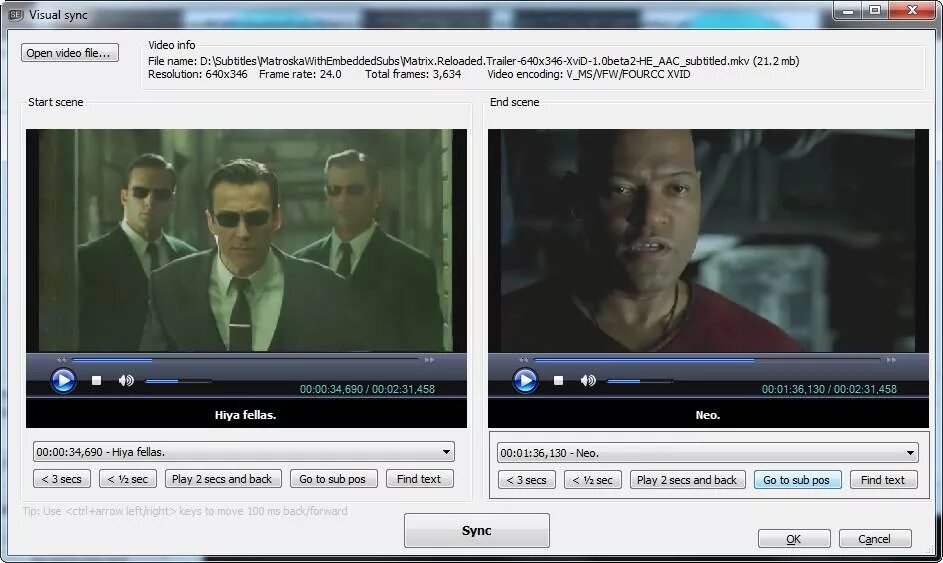Click the Sync button
Screen dimensions: 943x563
476,531
